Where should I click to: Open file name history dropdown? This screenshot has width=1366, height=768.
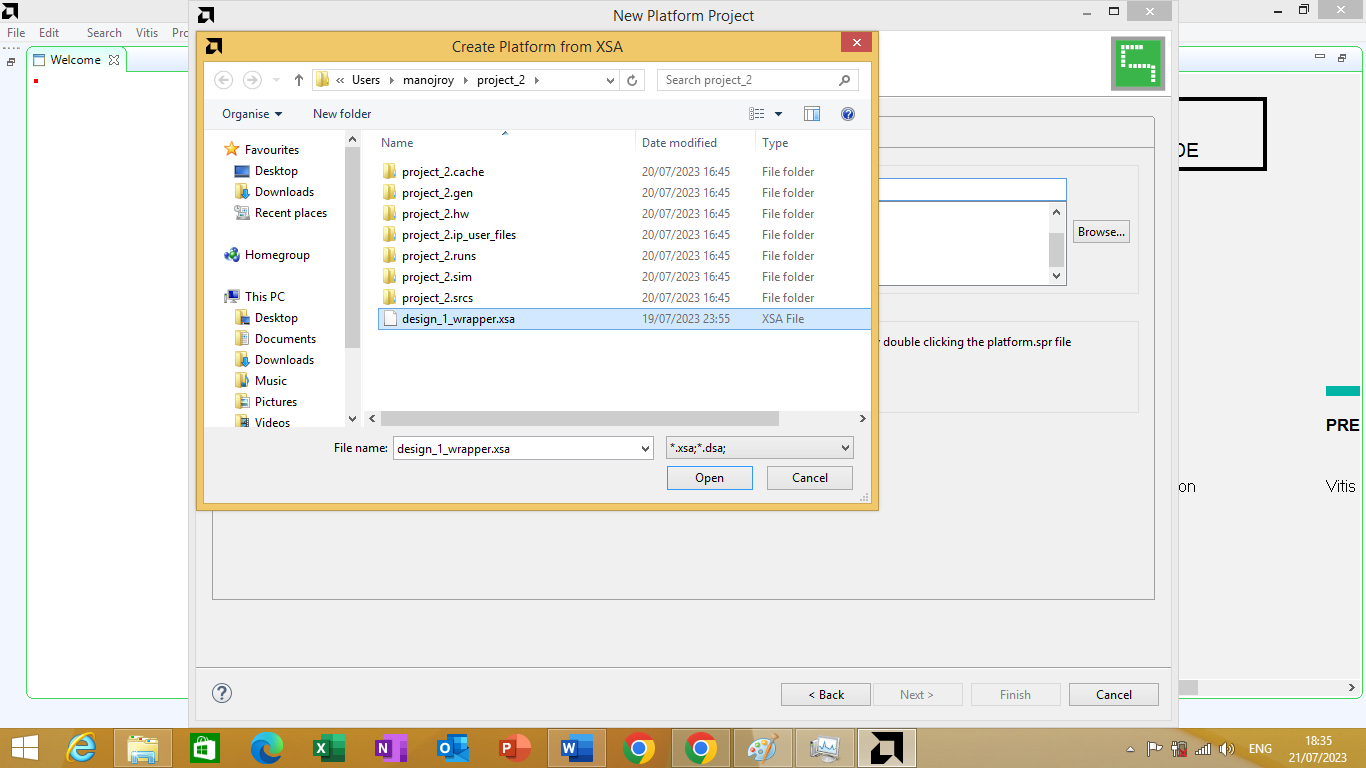[x=645, y=449]
